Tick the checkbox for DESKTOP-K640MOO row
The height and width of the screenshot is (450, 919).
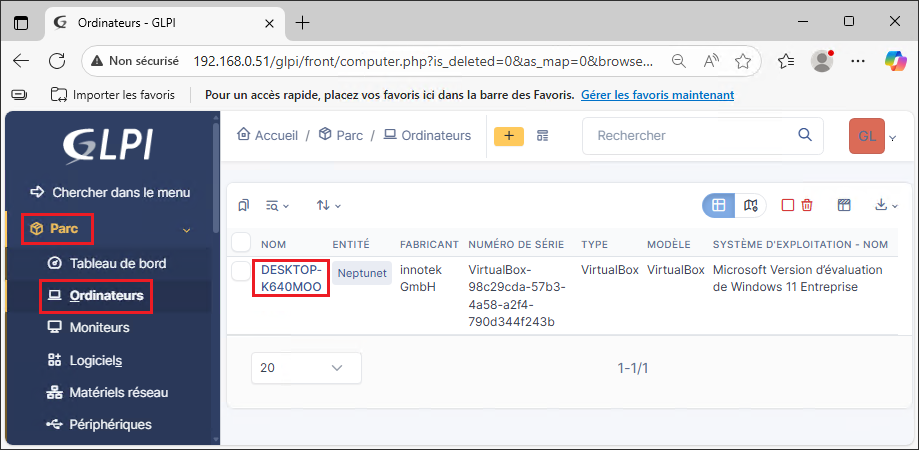[241, 271]
